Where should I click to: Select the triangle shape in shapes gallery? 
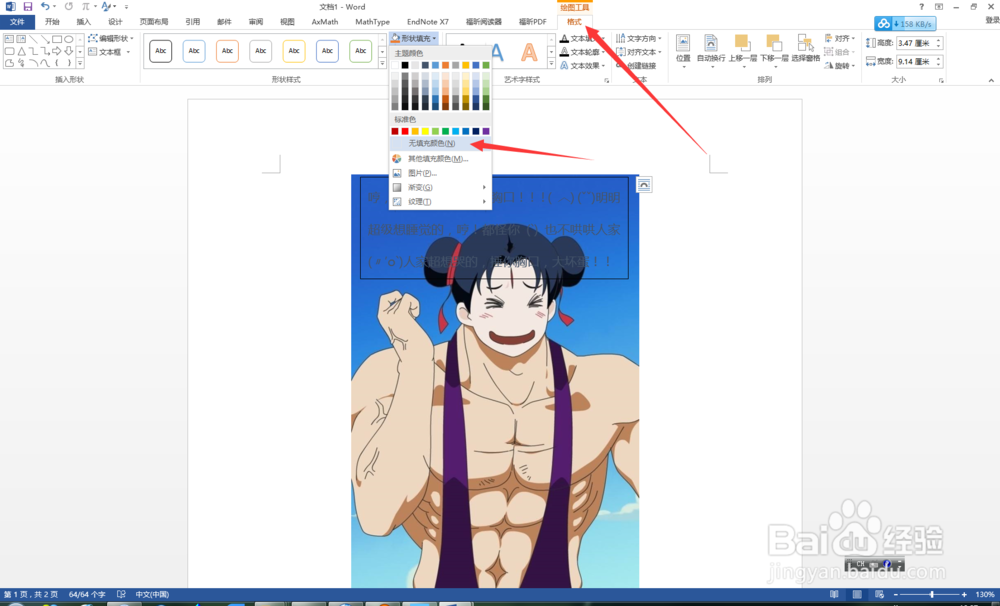tap(21, 51)
